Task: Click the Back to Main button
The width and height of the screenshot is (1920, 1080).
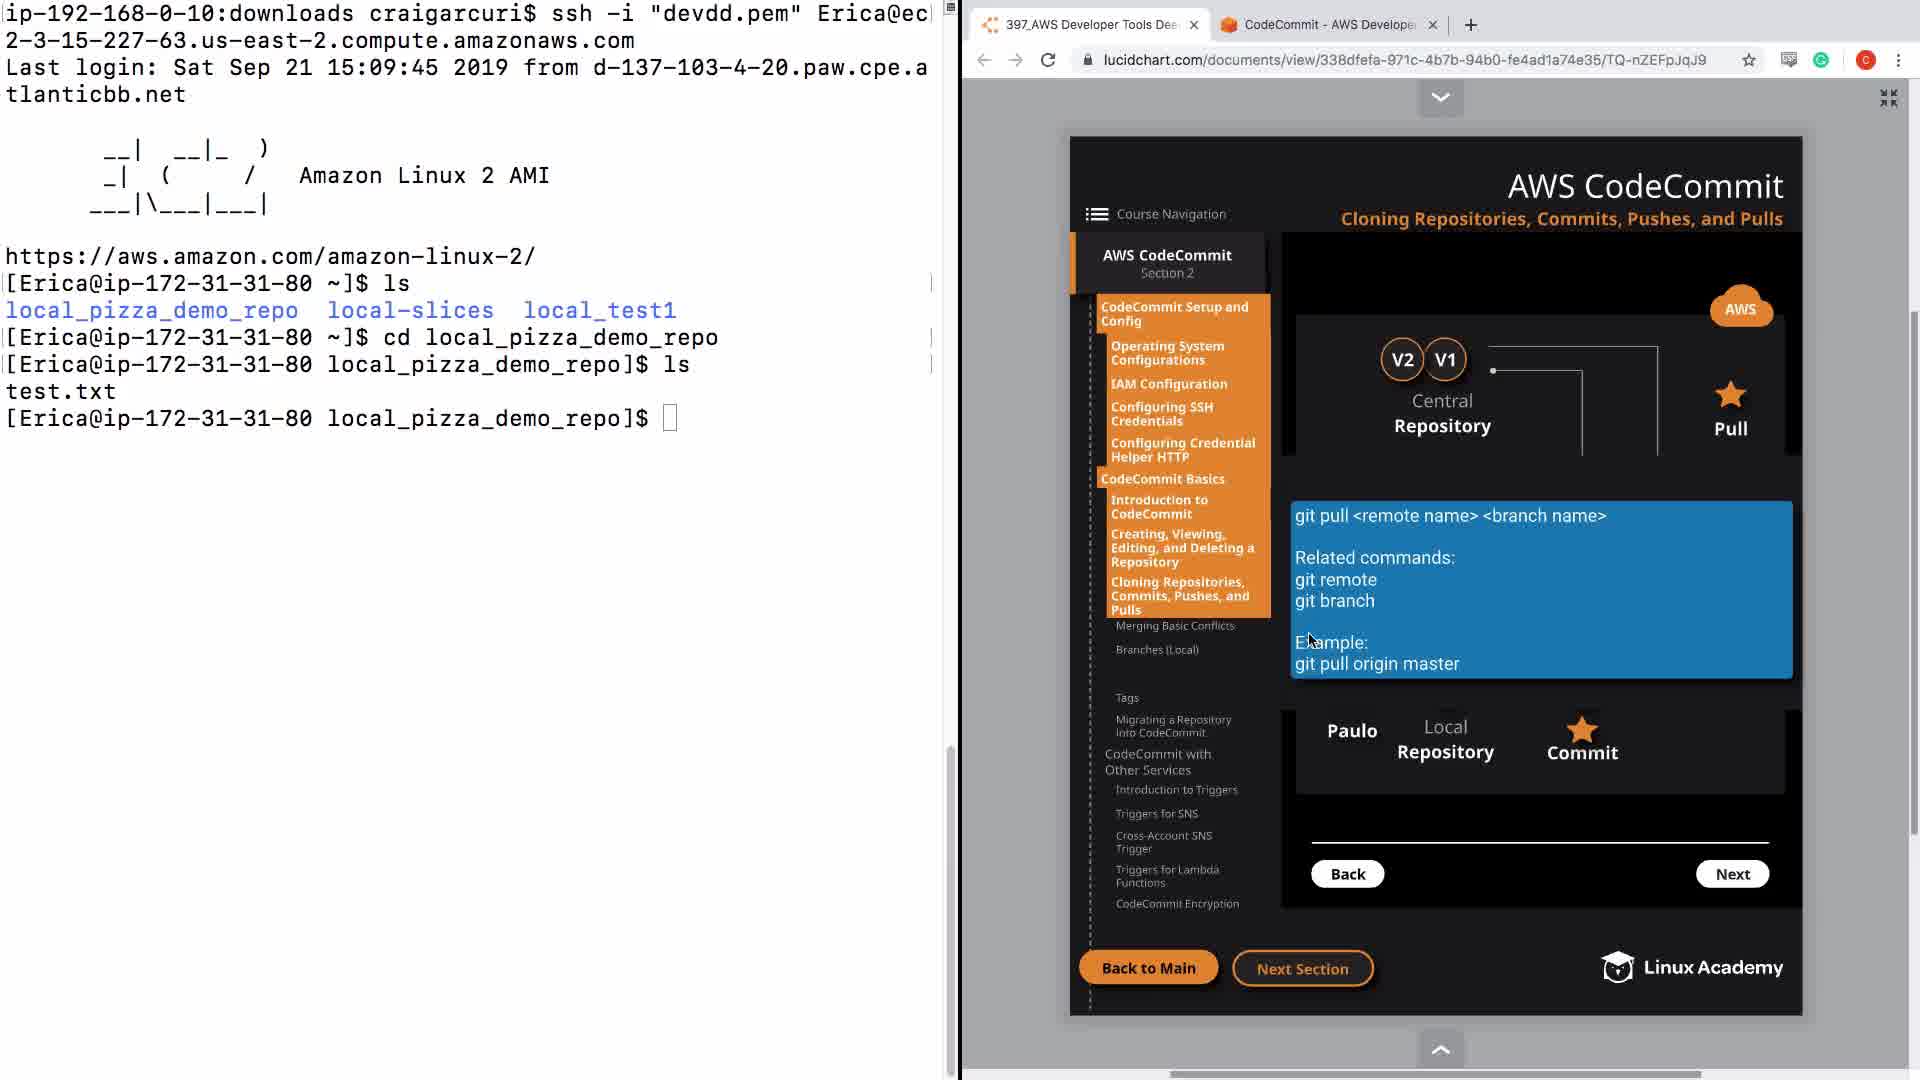Action: (x=1148, y=968)
